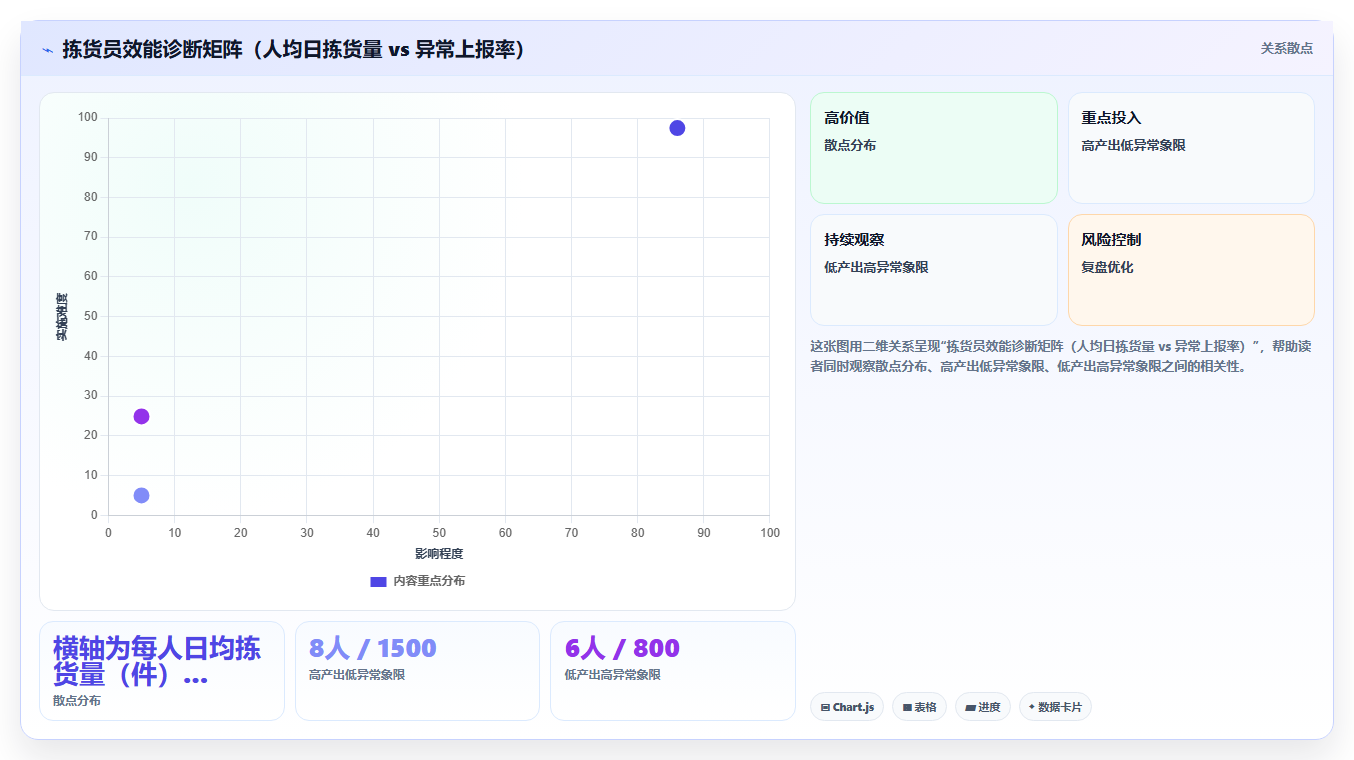
Task: Open the 风险控制 card
Action: 1191,270
